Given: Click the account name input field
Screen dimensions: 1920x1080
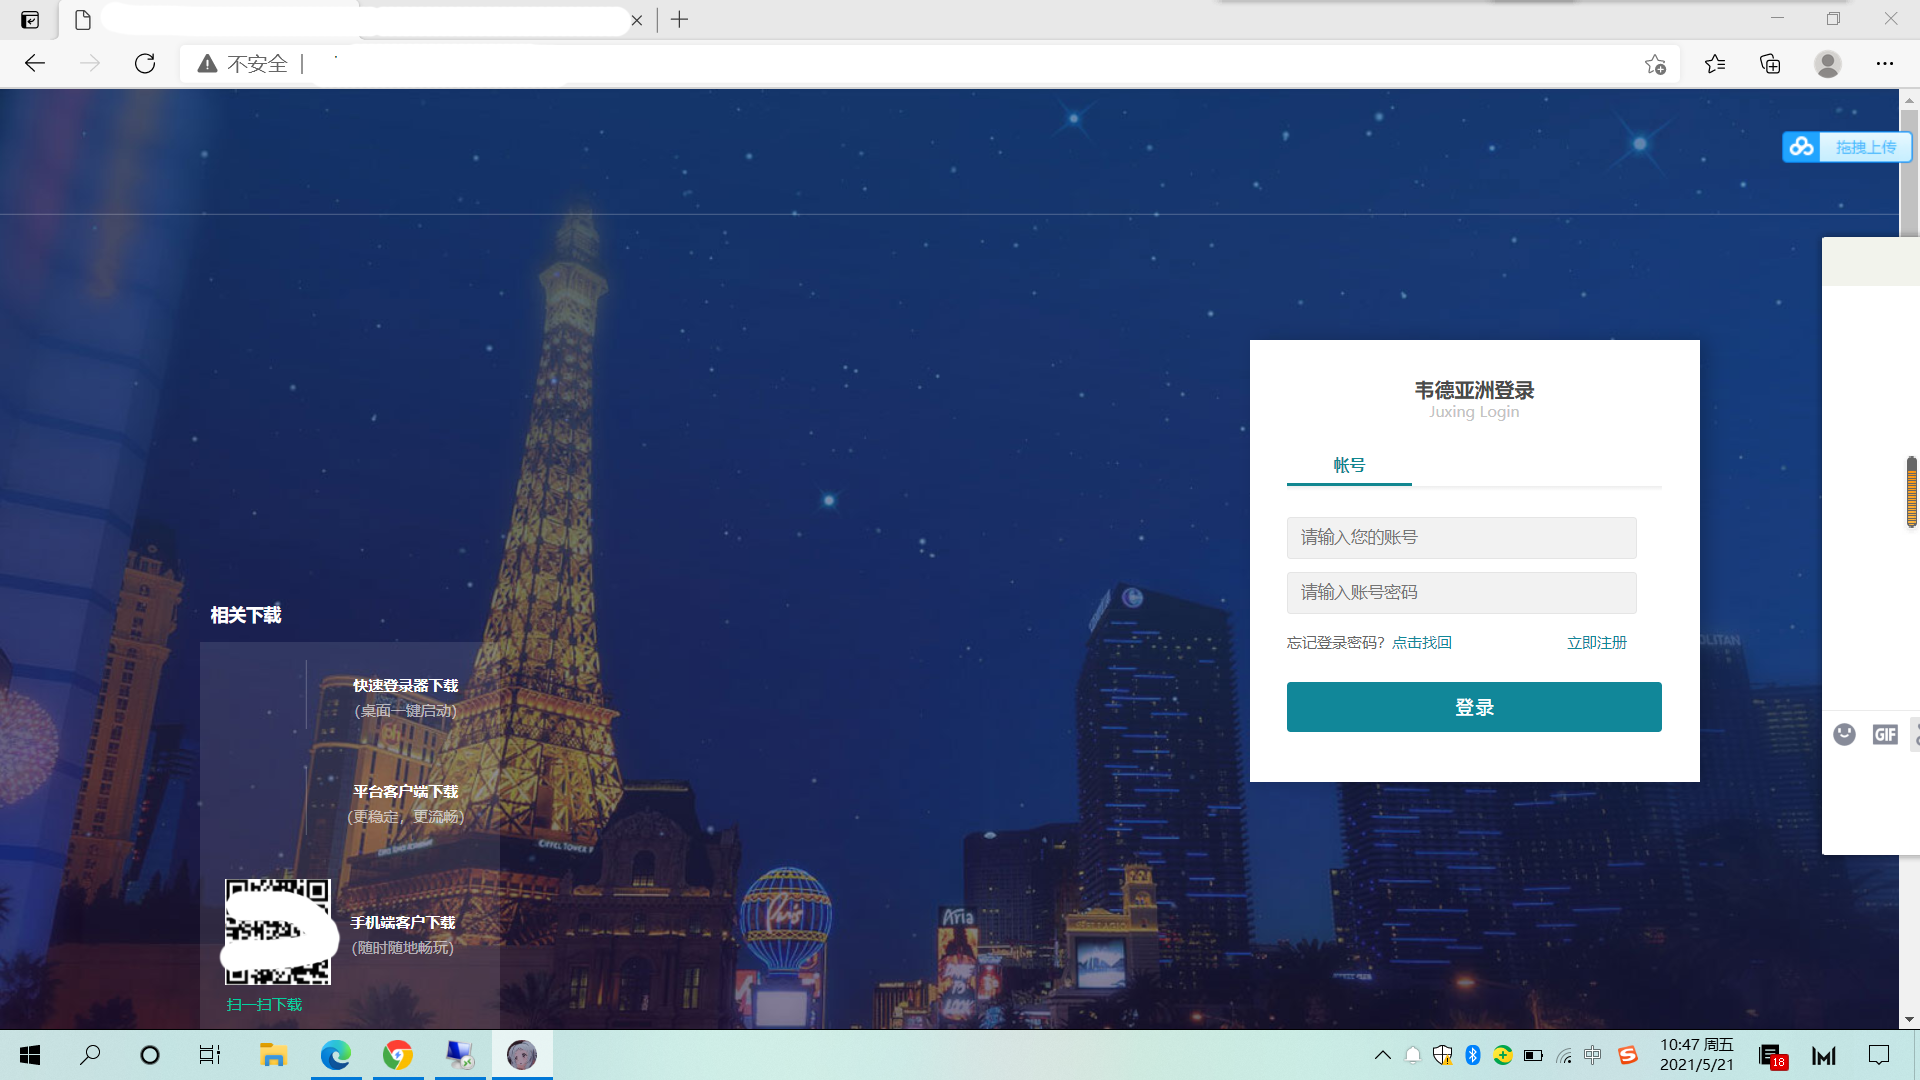Looking at the screenshot, I should point(1461,538).
